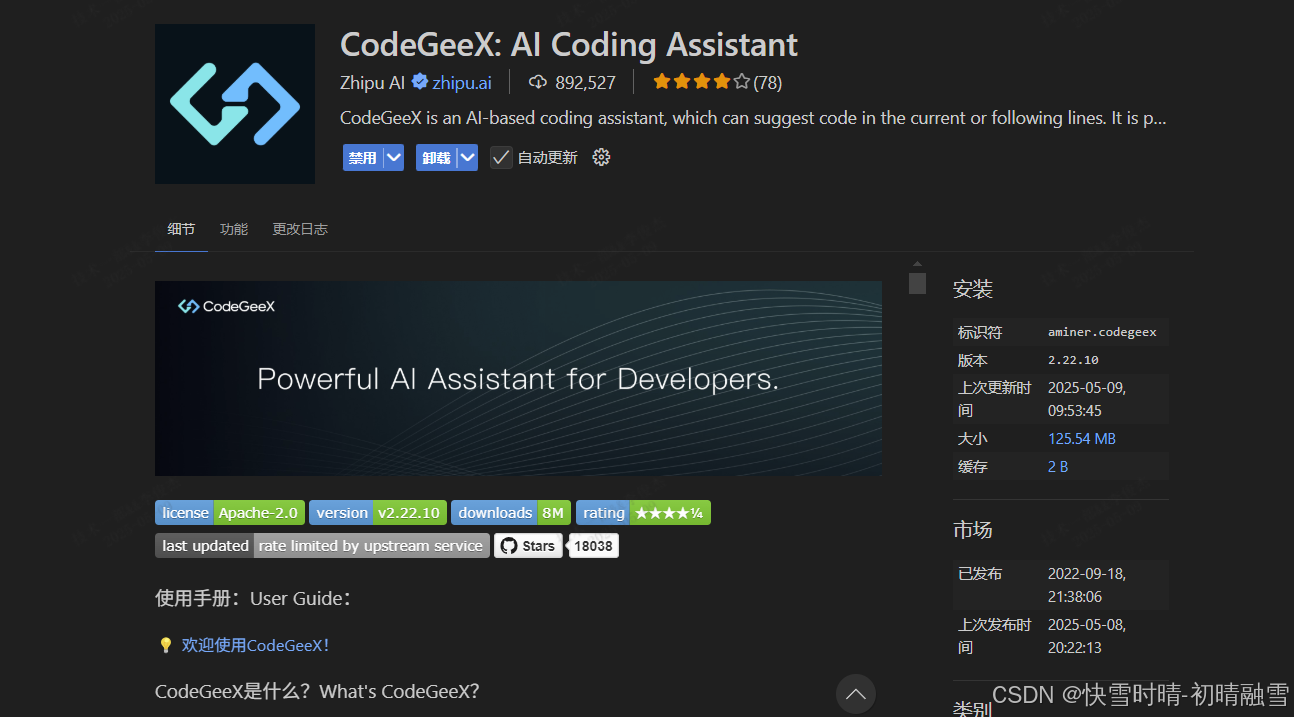This screenshot has height=717, width=1294.
Task: Click the 2025-05-08, 20:22:13 last release date
Action: click(x=1087, y=636)
